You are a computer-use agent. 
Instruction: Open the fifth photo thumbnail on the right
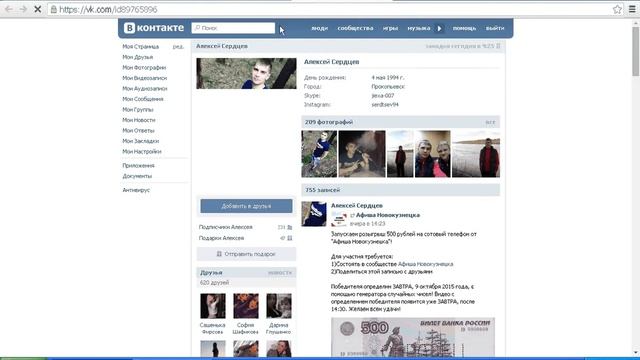pyautogui.click(x=476, y=154)
